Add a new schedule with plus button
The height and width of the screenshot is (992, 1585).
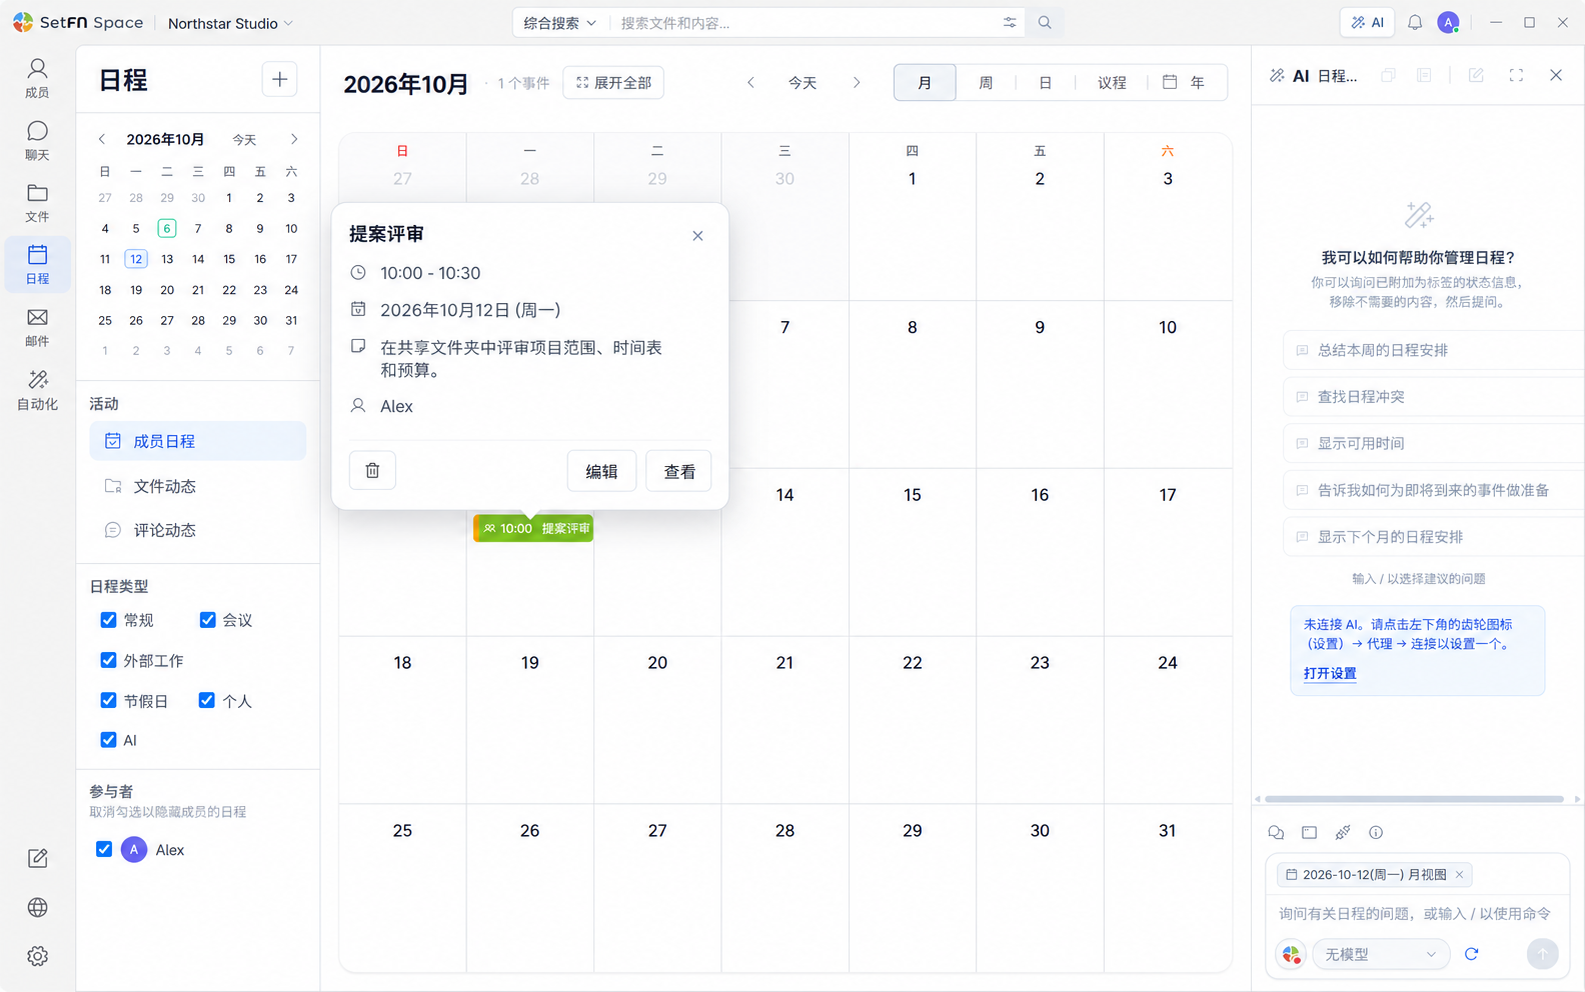[279, 80]
